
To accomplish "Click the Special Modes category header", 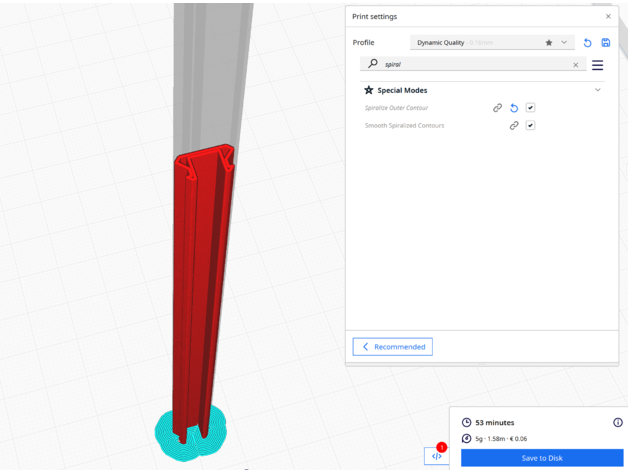I will pyautogui.click(x=402, y=90).
